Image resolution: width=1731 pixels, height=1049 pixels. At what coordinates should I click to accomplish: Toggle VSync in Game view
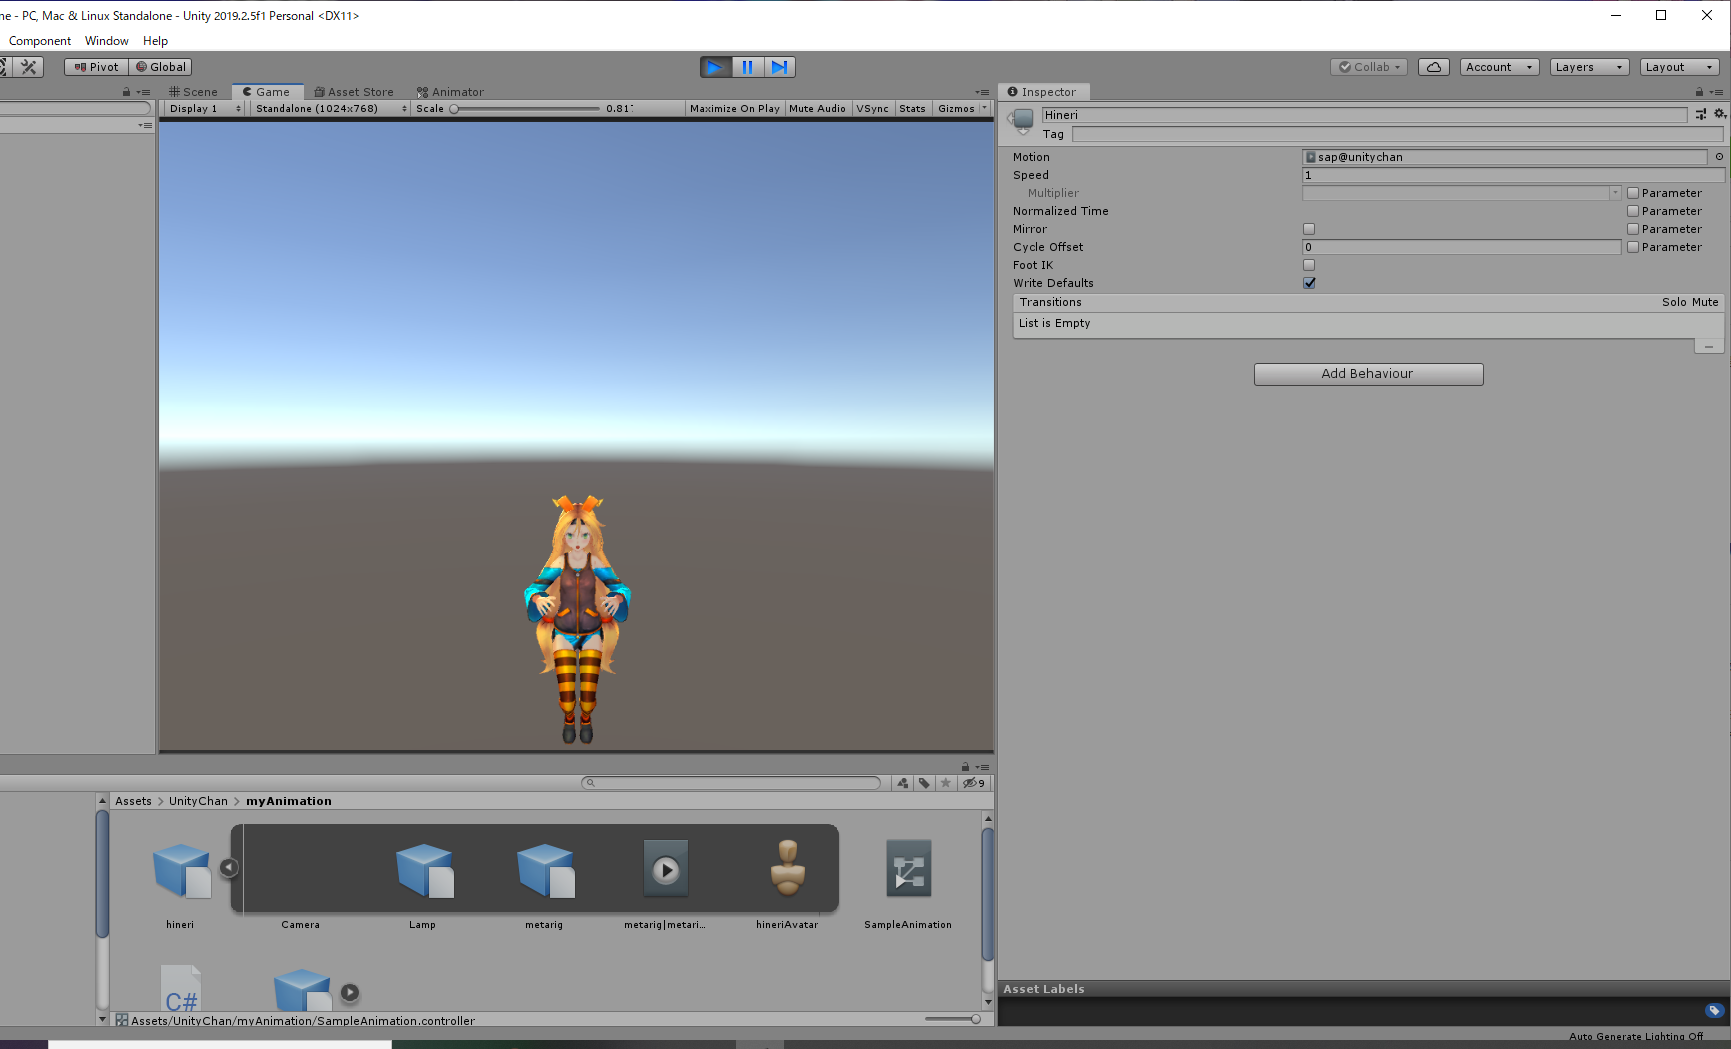pos(872,109)
